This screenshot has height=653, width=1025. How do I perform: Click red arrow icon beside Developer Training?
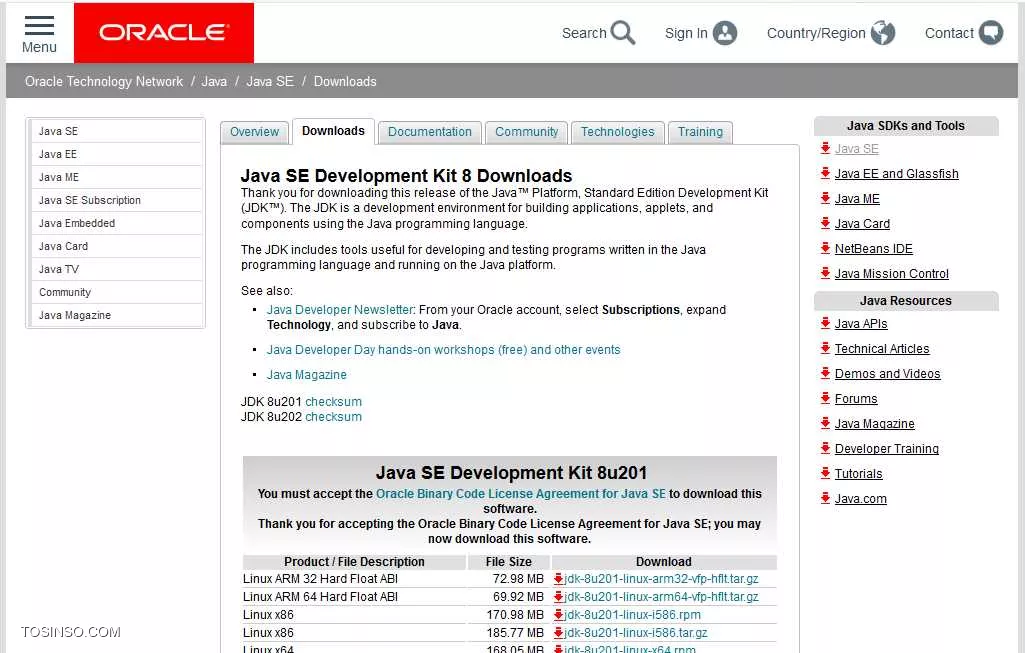826,448
